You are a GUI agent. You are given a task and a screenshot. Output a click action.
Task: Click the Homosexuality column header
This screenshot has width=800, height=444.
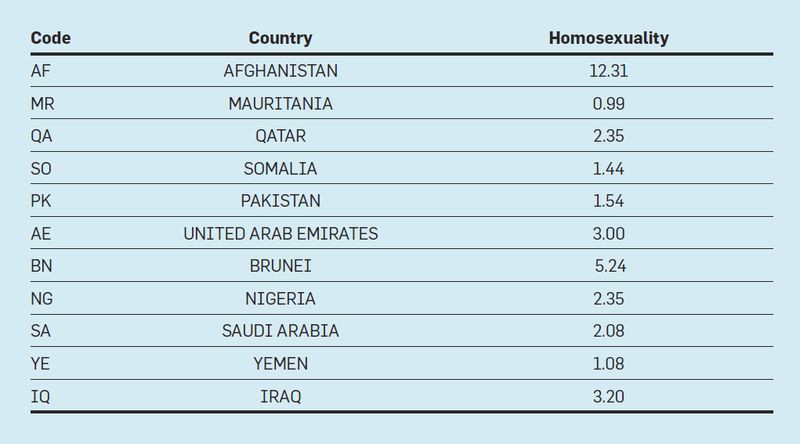tap(609, 38)
